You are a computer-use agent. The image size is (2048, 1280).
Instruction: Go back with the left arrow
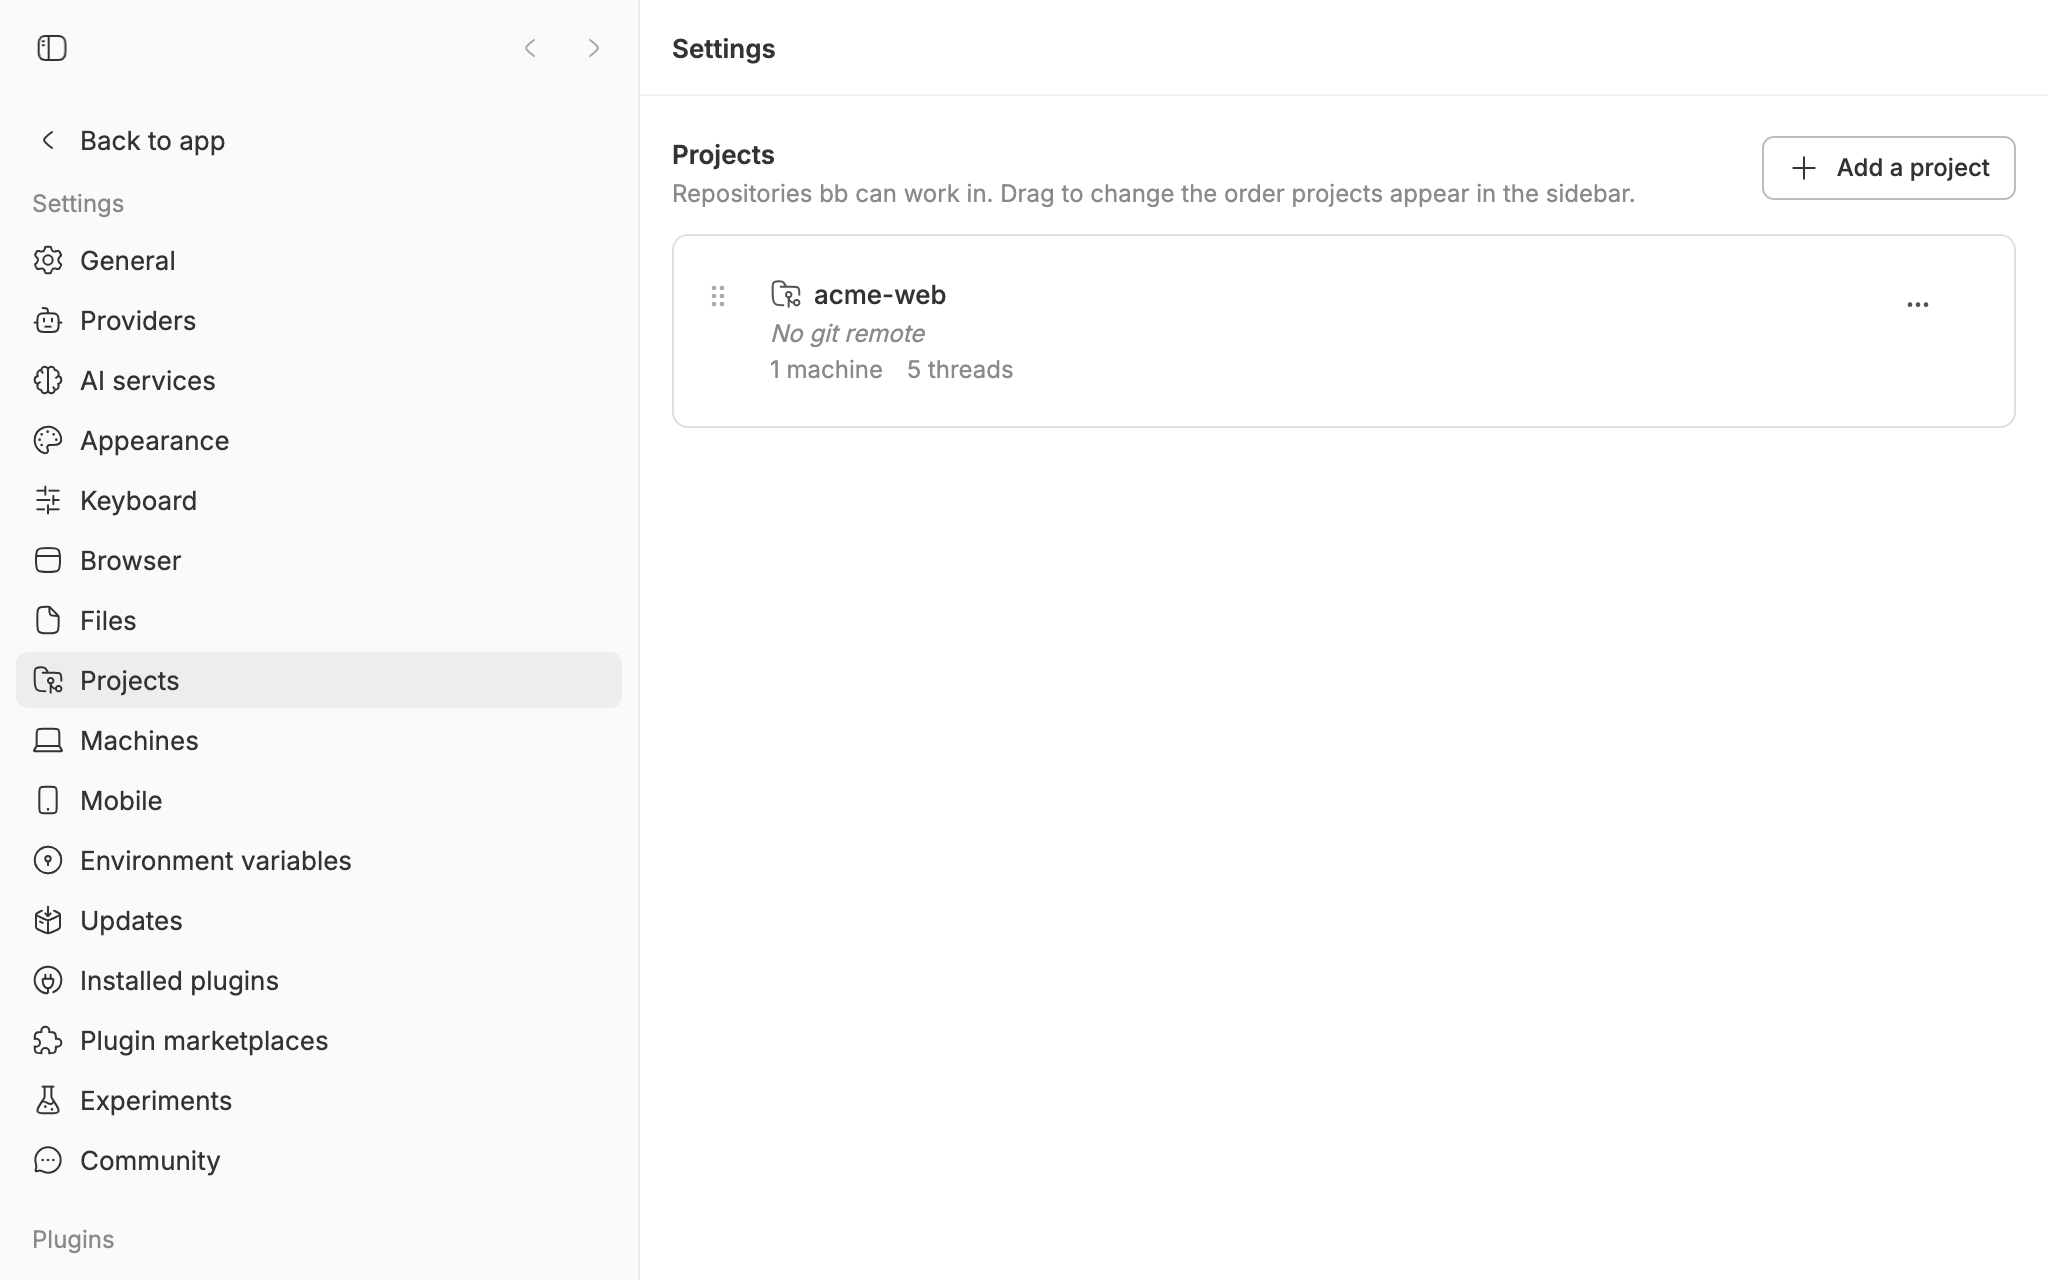530,48
